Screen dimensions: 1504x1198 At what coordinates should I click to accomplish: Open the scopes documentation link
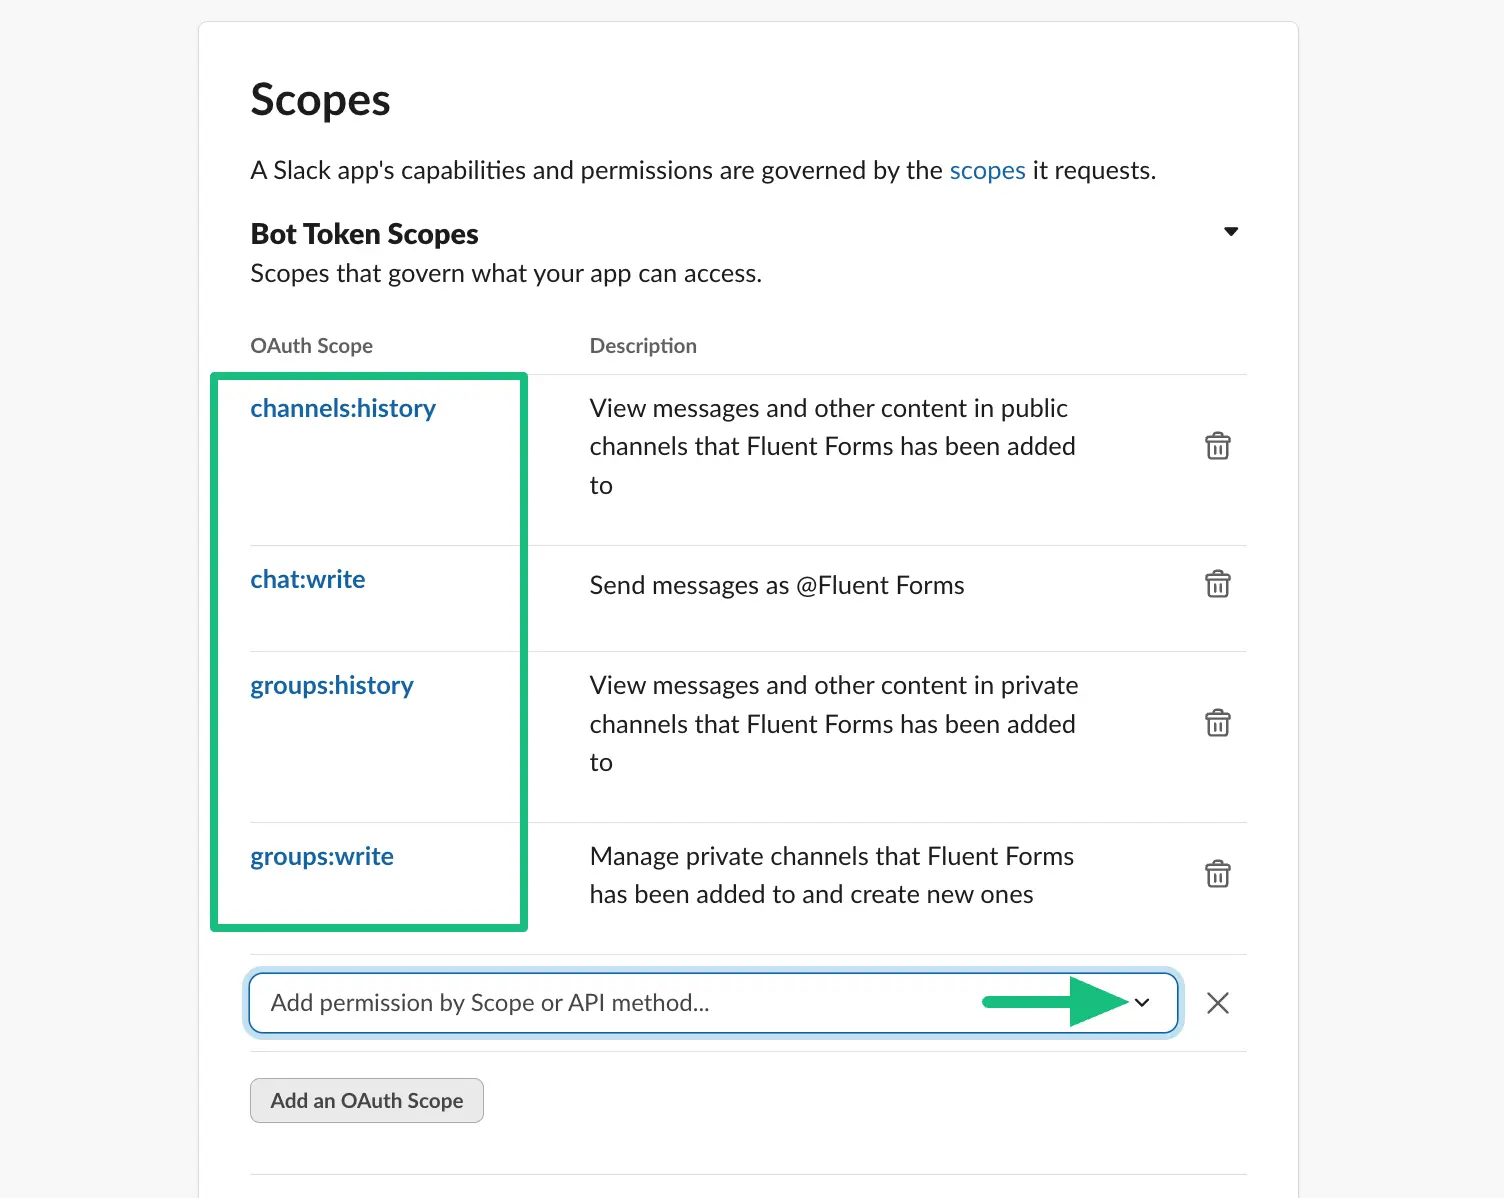pos(986,170)
